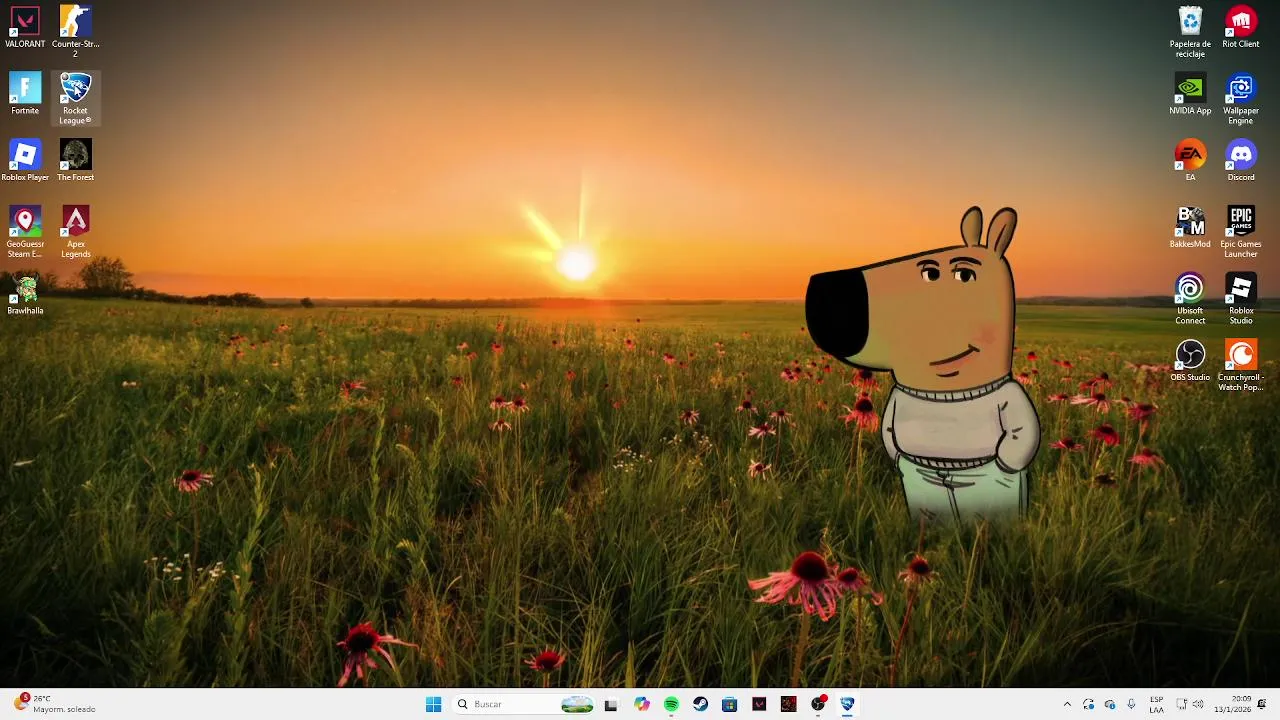Select the Riot Client desktop icon

[x=1241, y=28]
